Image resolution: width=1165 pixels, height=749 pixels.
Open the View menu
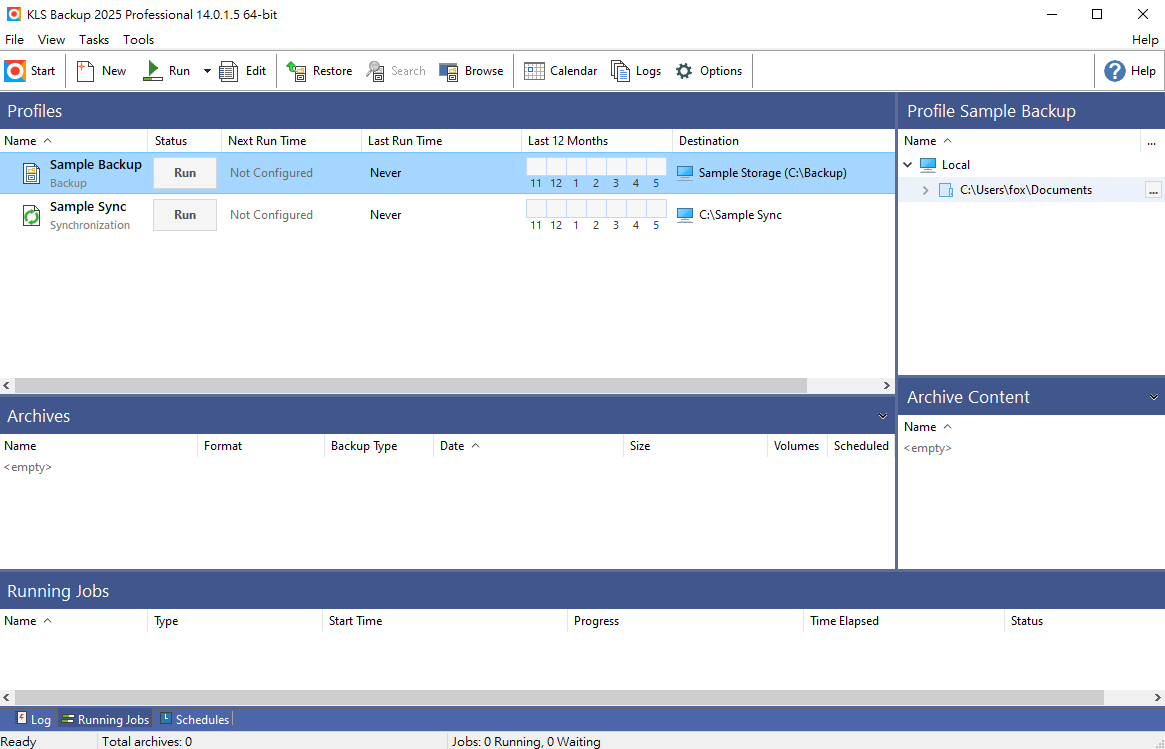click(x=51, y=39)
